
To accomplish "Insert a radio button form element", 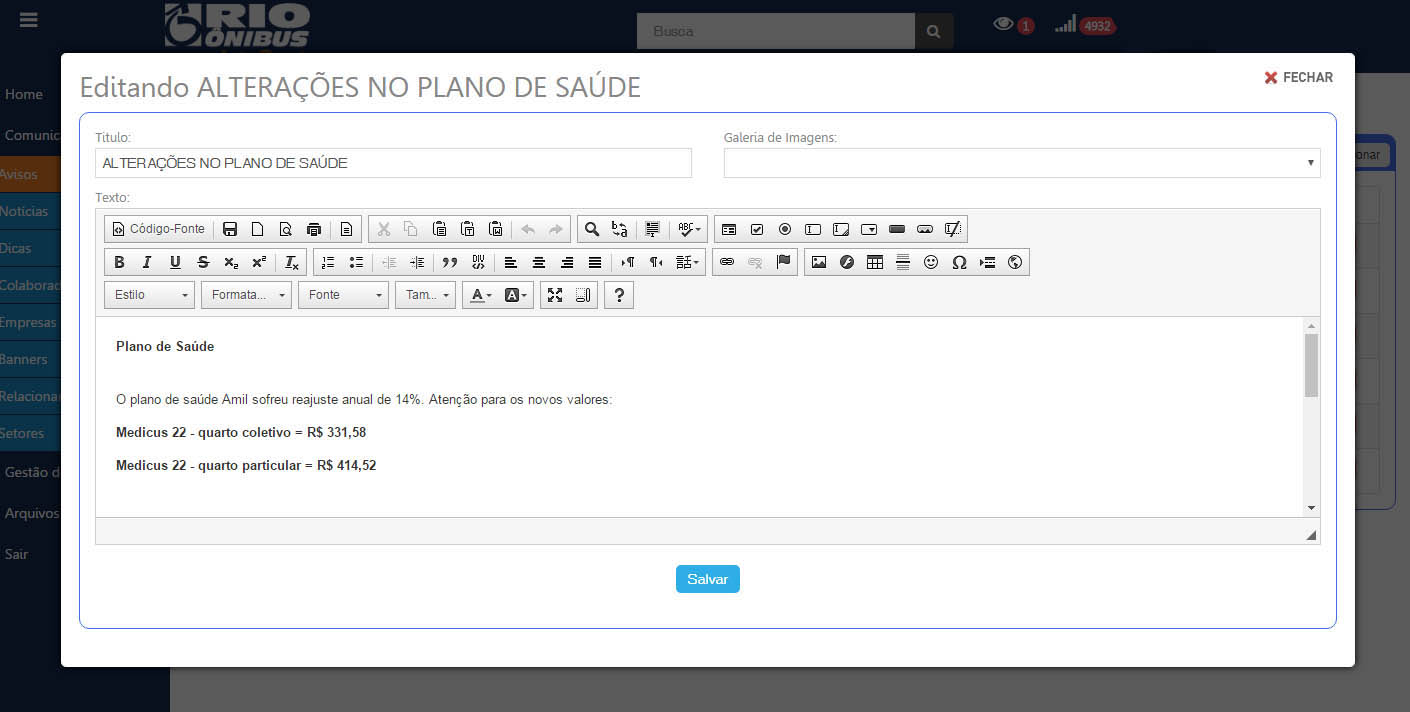I will 785,229.
